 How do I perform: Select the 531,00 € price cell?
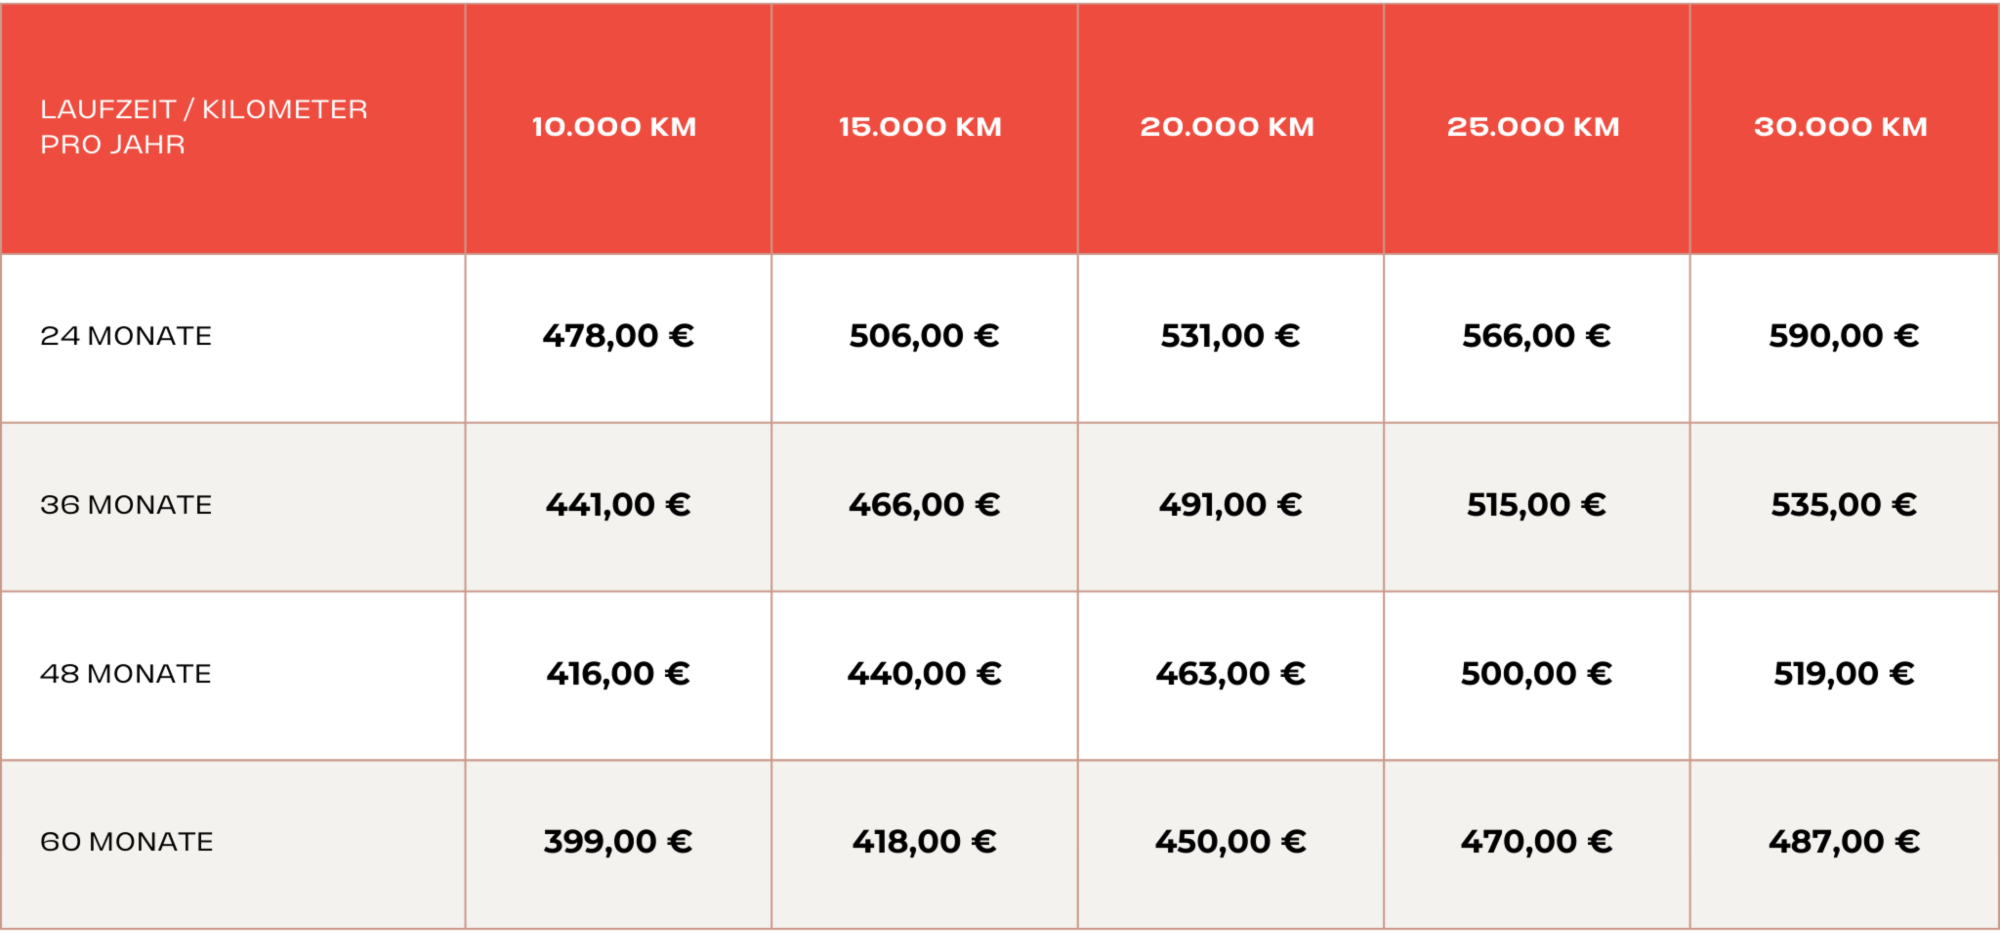coord(1230,336)
